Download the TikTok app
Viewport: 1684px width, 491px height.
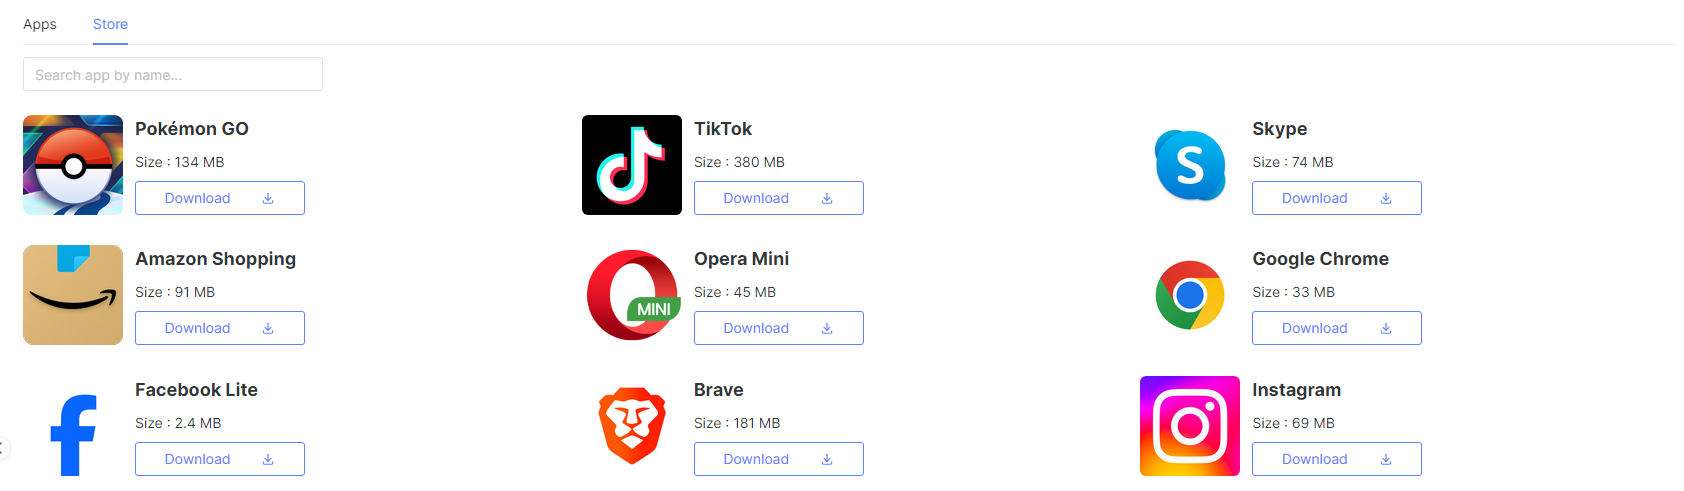click(779, 198)
